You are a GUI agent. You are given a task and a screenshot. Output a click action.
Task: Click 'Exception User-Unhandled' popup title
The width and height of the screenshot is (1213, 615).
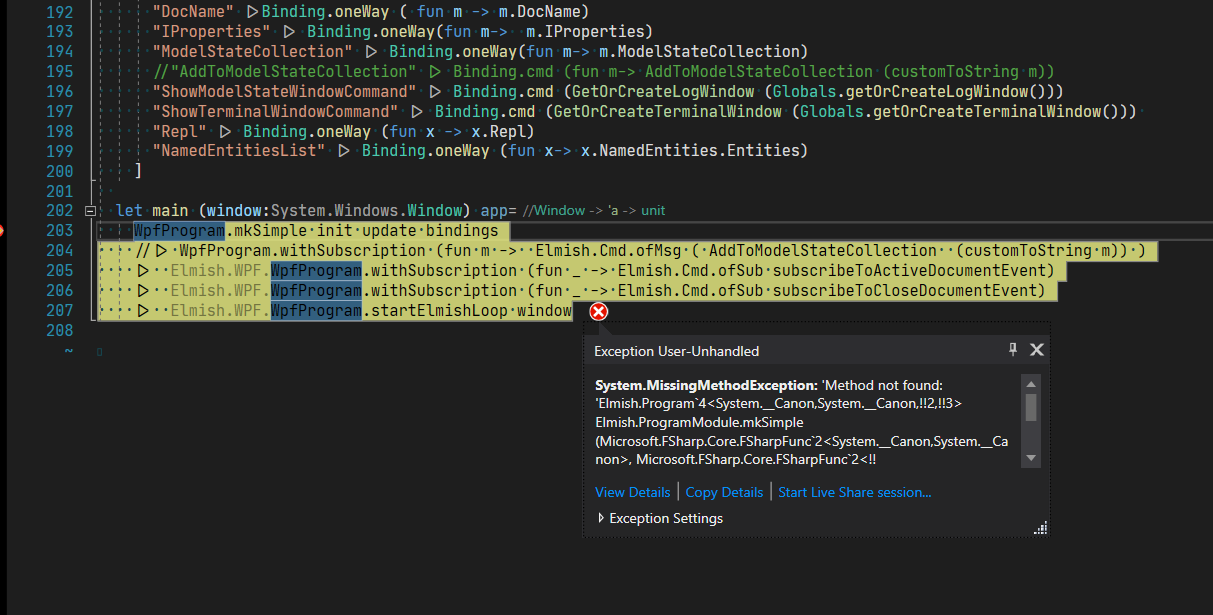coord(676,351)
